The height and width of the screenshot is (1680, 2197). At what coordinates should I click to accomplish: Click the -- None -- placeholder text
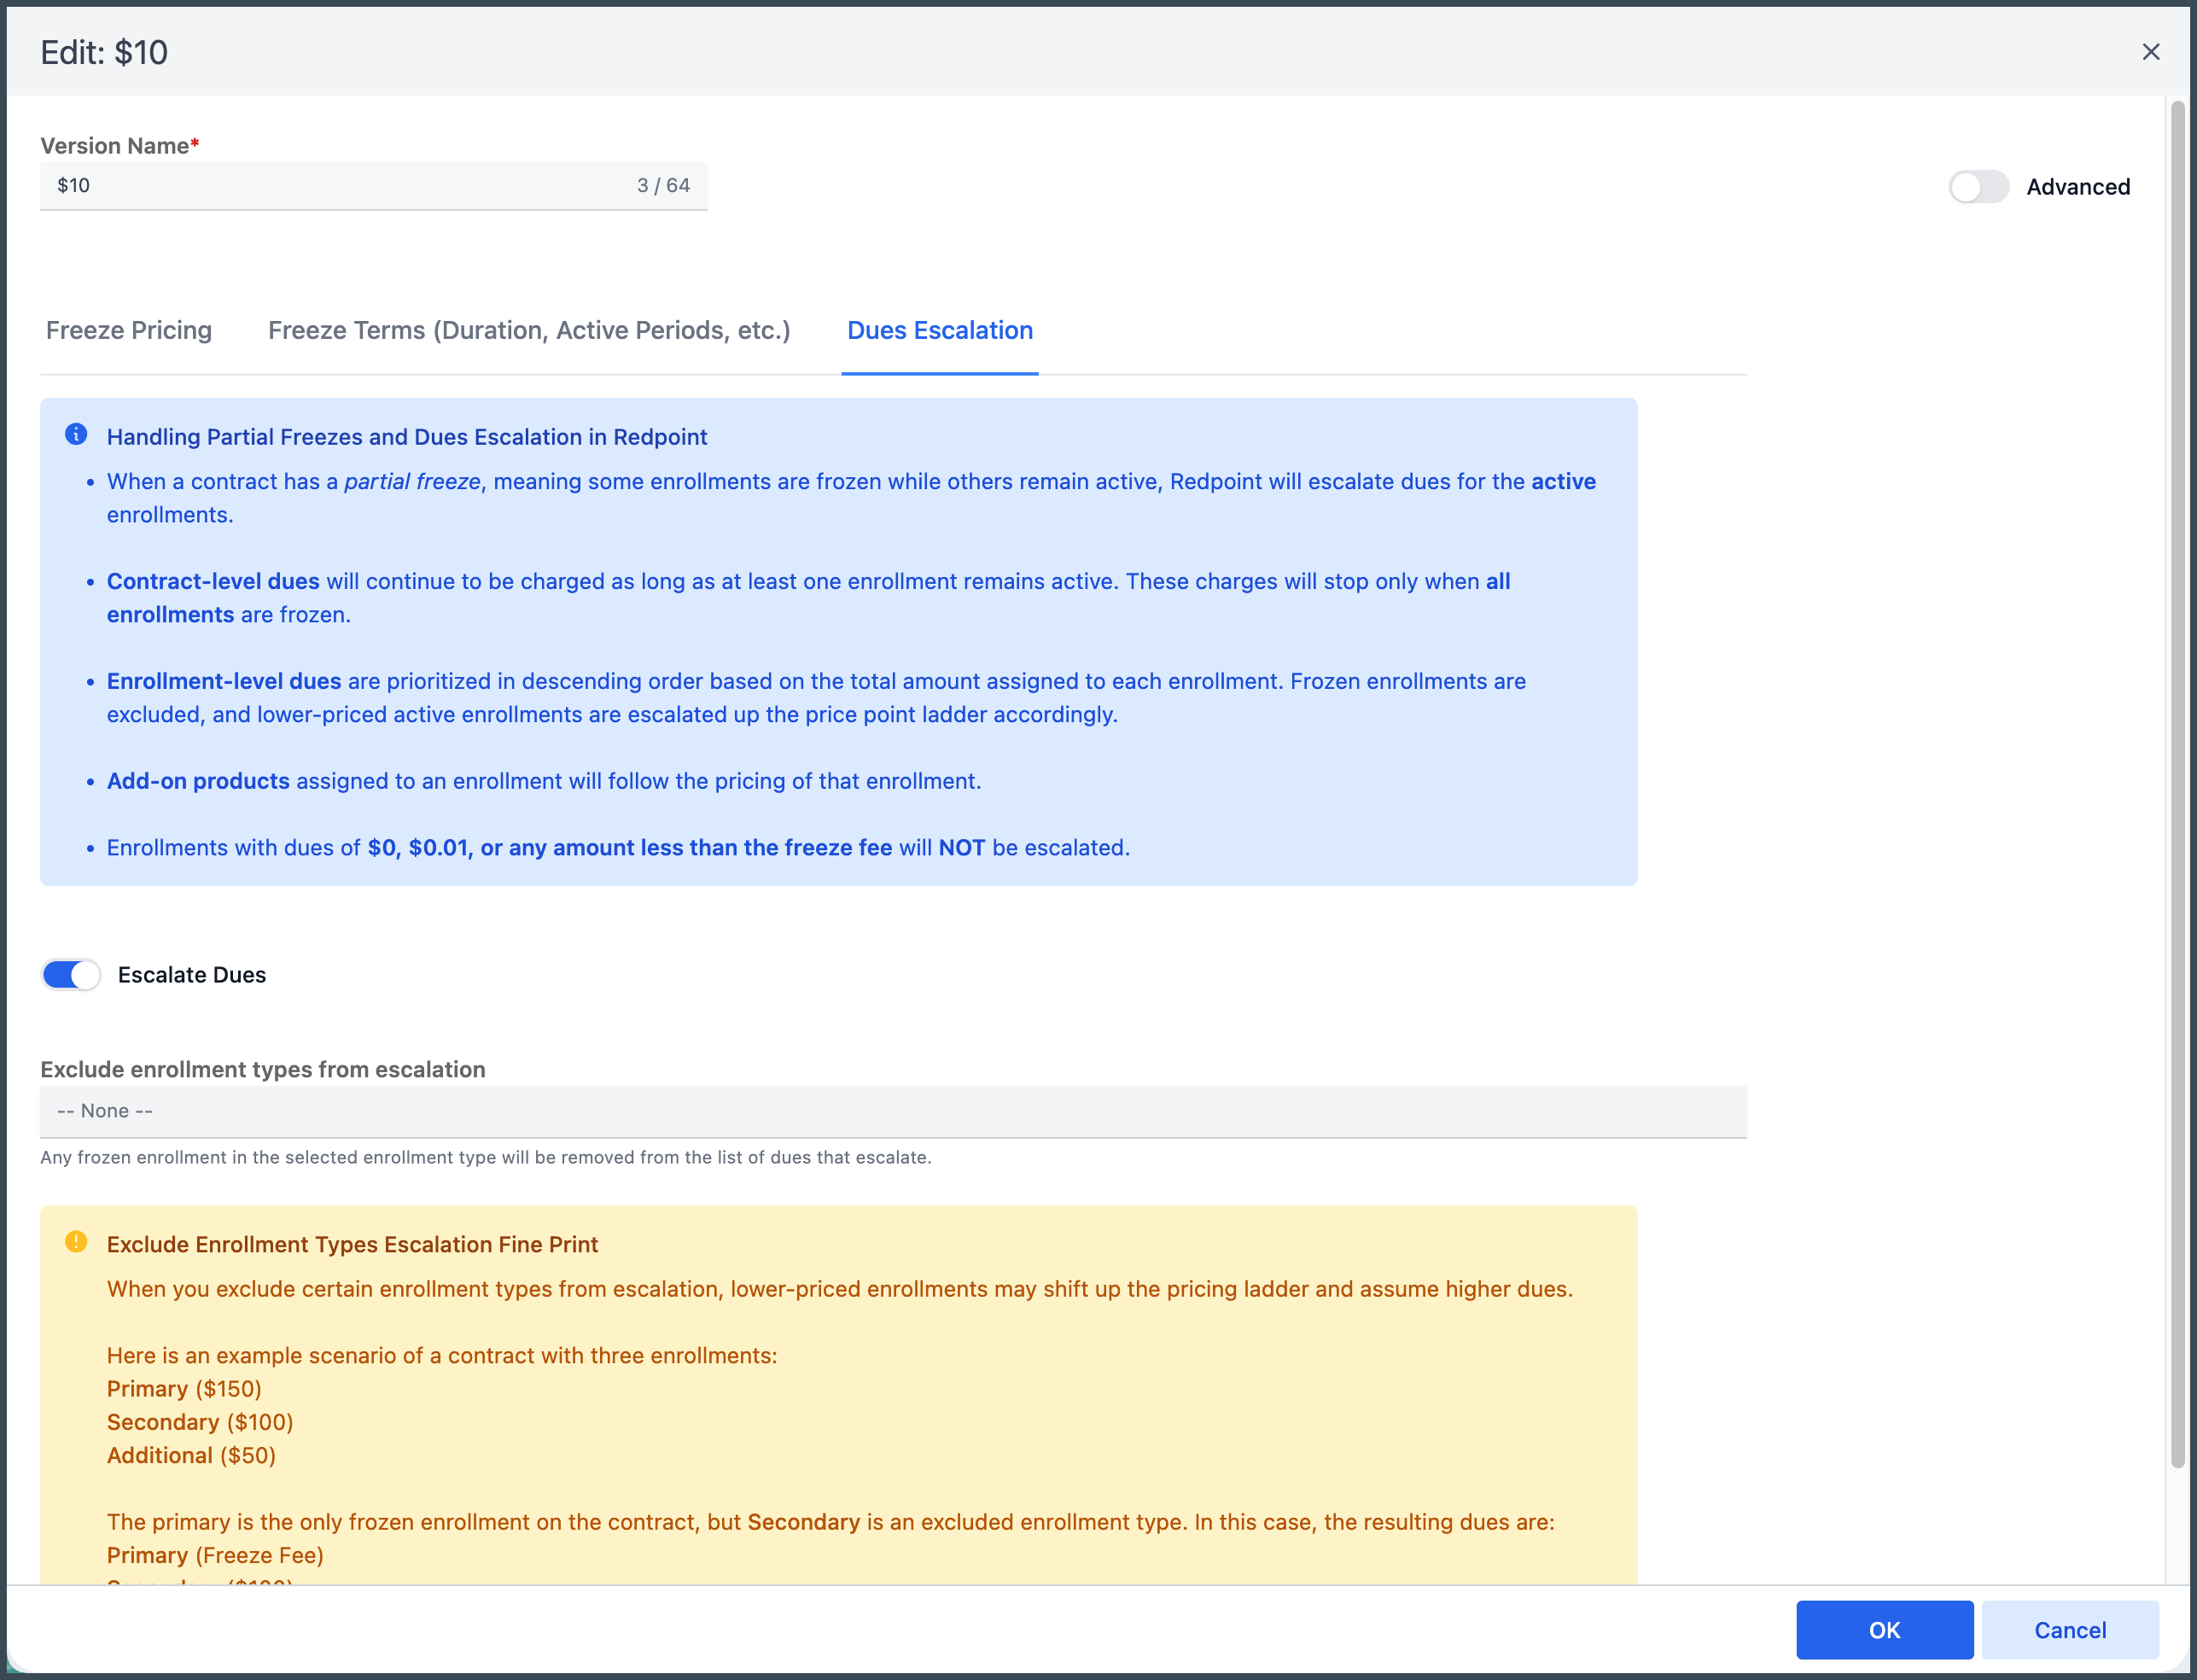coord(105,1111)
